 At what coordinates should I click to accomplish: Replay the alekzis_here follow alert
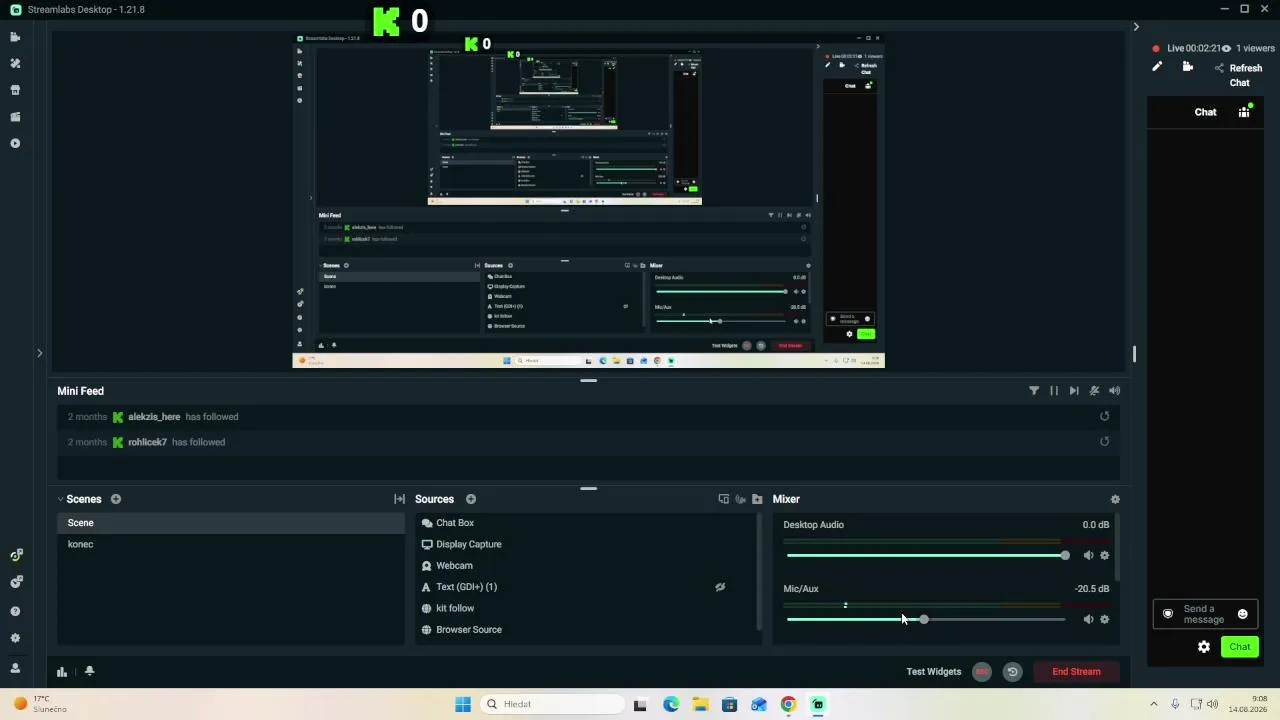pos(1105,416)
